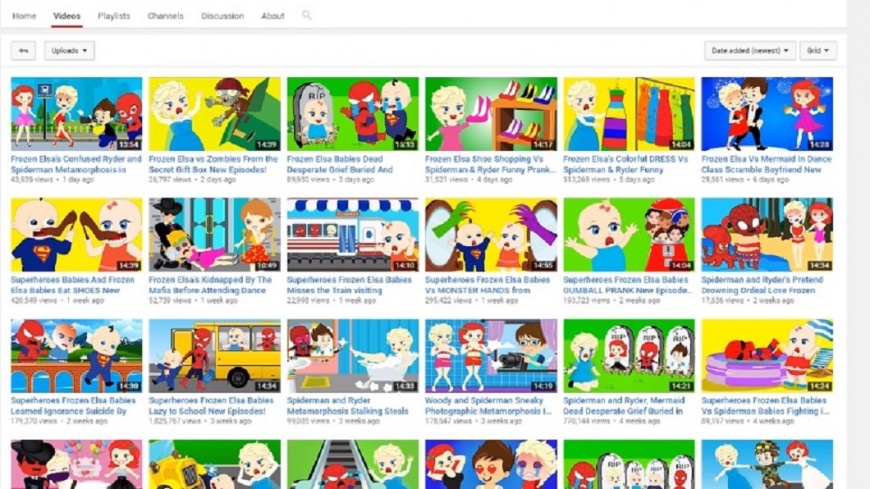Switch to the Discussion tab
Viewport: 870px width, 489px height.
pos(222,16)
